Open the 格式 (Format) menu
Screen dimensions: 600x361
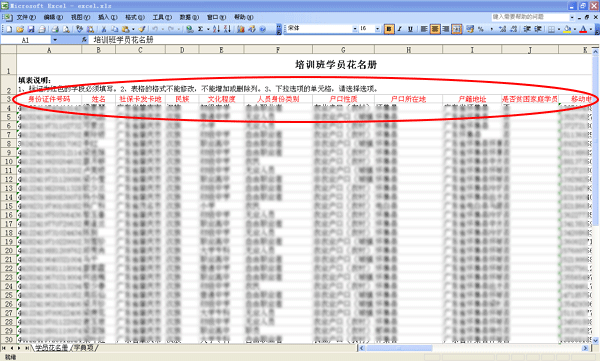coord(135,17)
